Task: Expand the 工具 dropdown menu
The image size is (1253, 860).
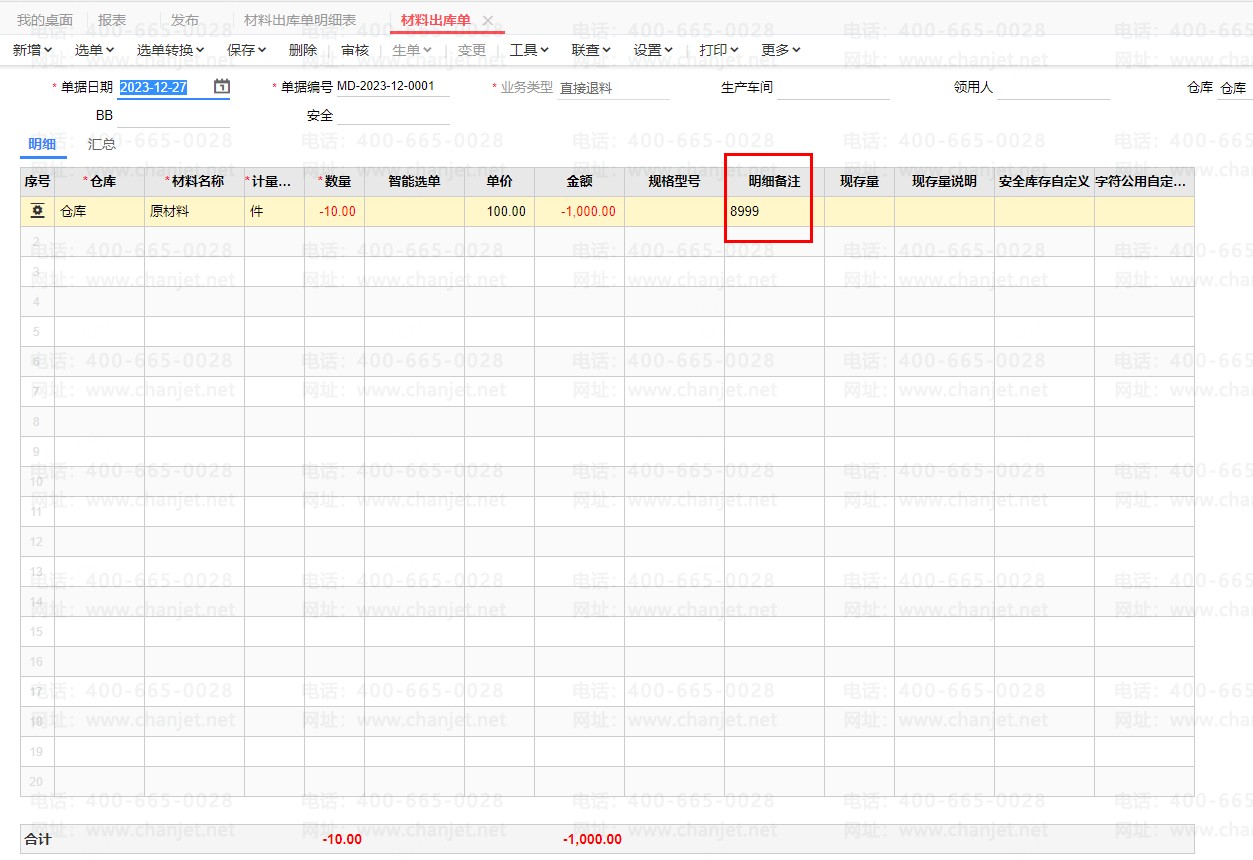Action: (529, 49)
